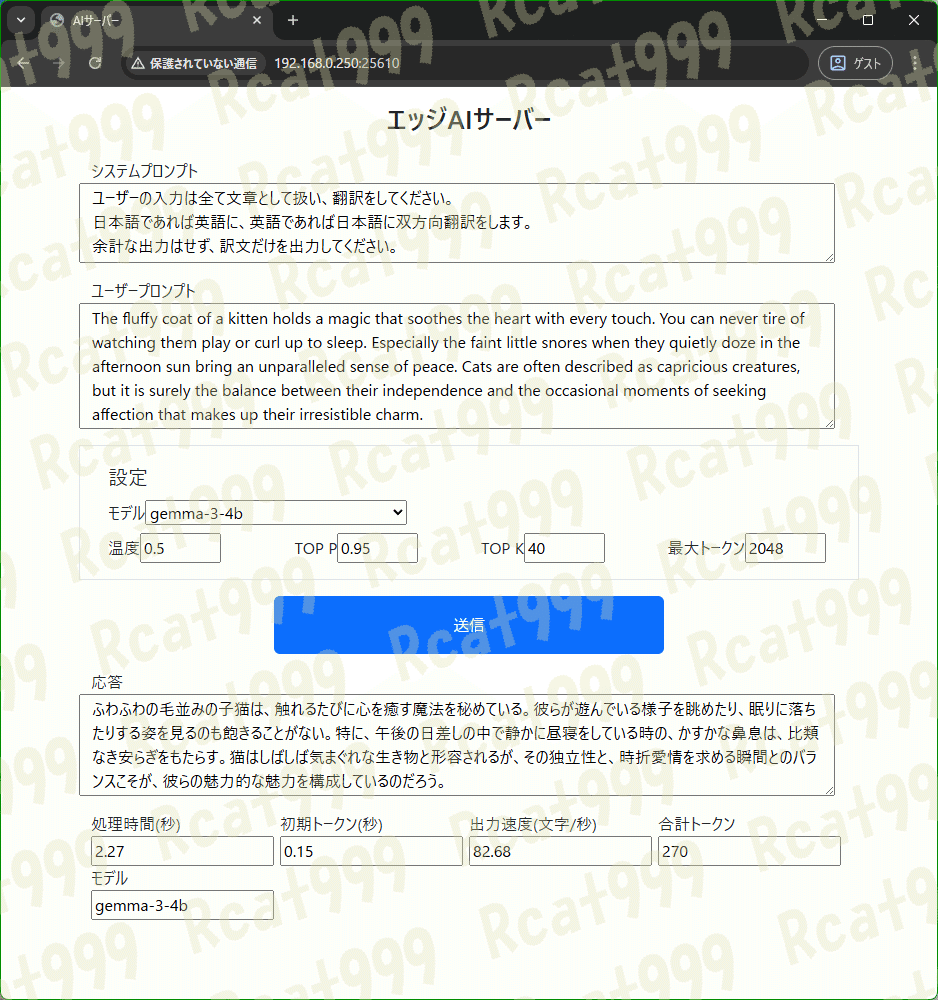Open a new browser tab
This screenshot has height=1000, width=938.
point(291,20)
